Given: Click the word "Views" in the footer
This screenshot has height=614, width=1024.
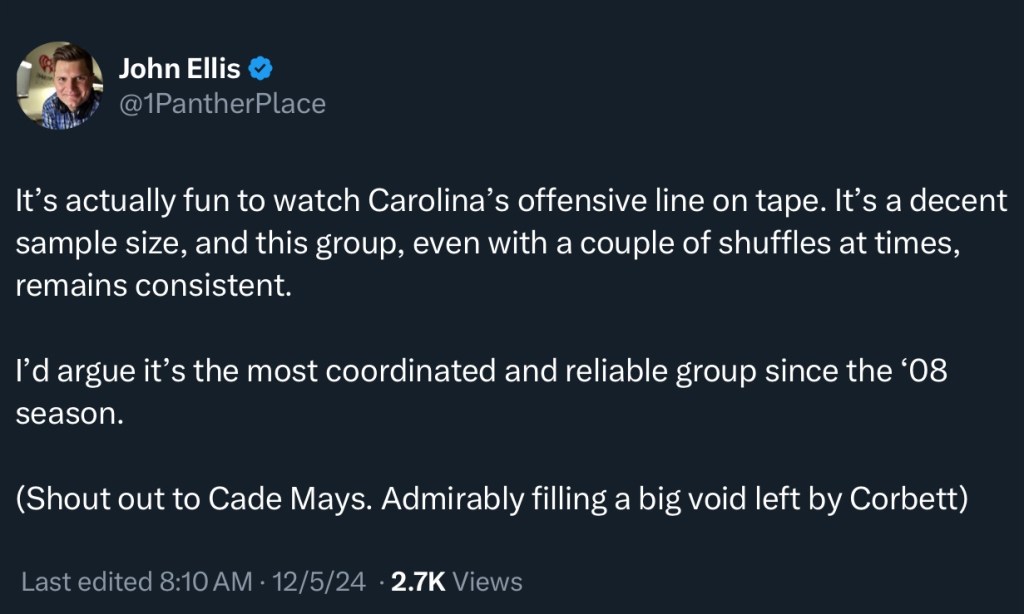Looking at the screenshot, I should (x=487, y=581).
